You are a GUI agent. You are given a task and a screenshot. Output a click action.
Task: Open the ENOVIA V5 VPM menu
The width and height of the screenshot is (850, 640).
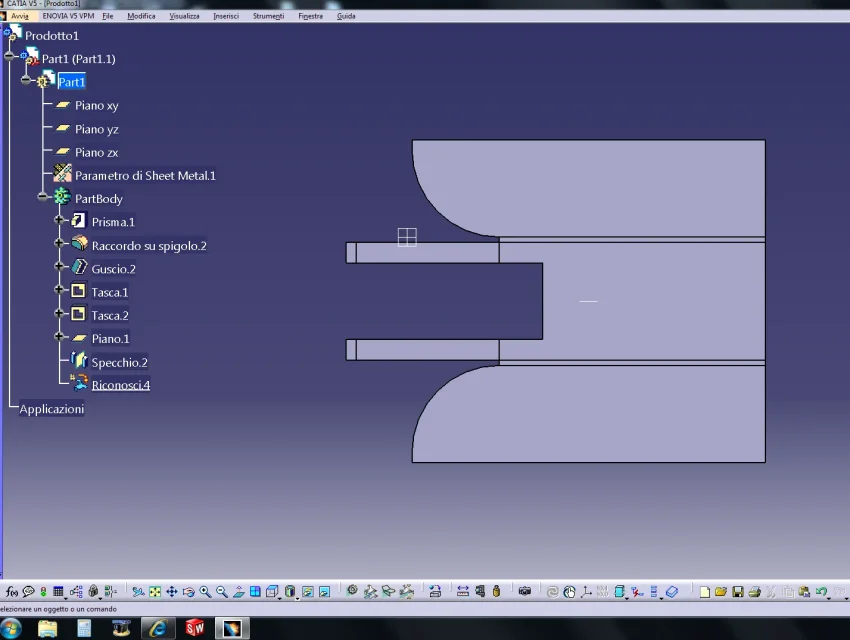tap(68, 16)
